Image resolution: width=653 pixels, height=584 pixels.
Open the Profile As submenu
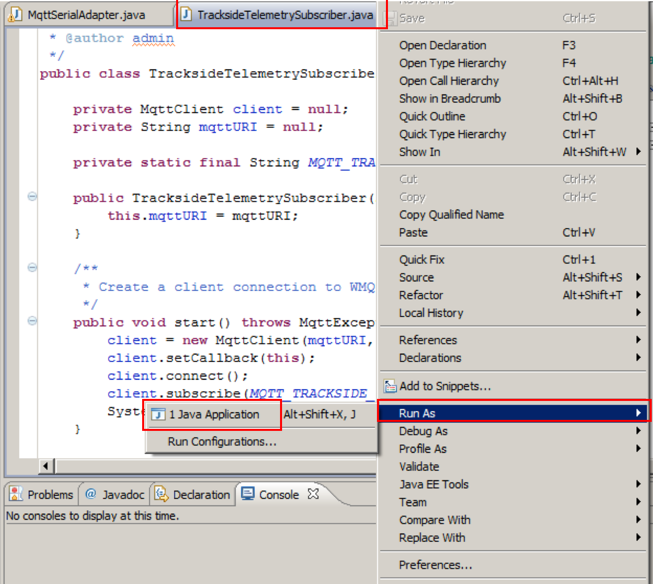pyautogui.click(x=513, y=449)
